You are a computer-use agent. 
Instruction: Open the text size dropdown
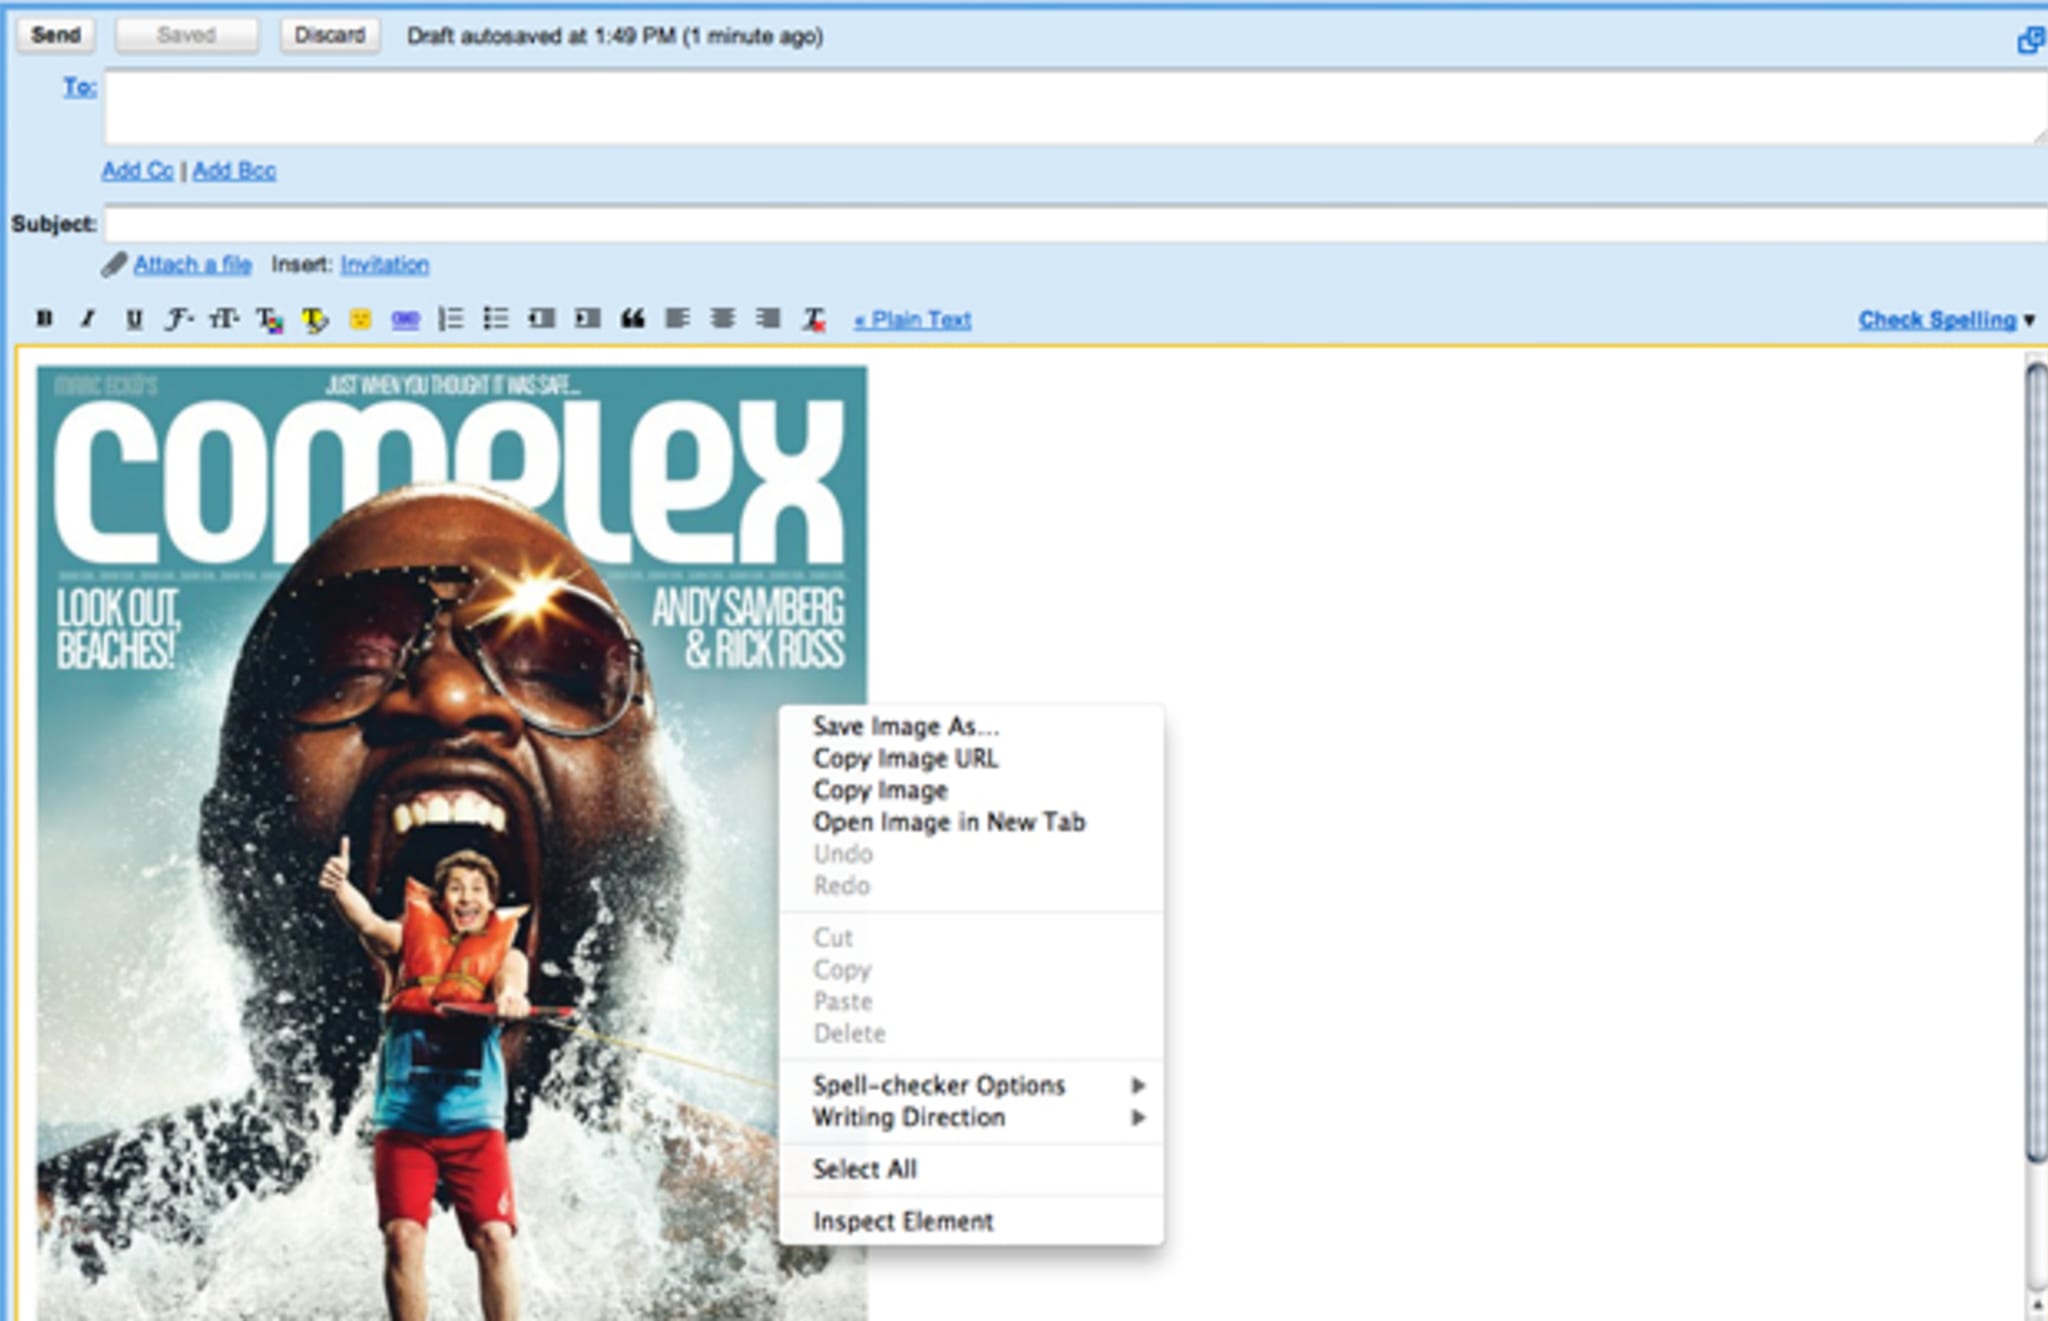[x=223, y=319]
